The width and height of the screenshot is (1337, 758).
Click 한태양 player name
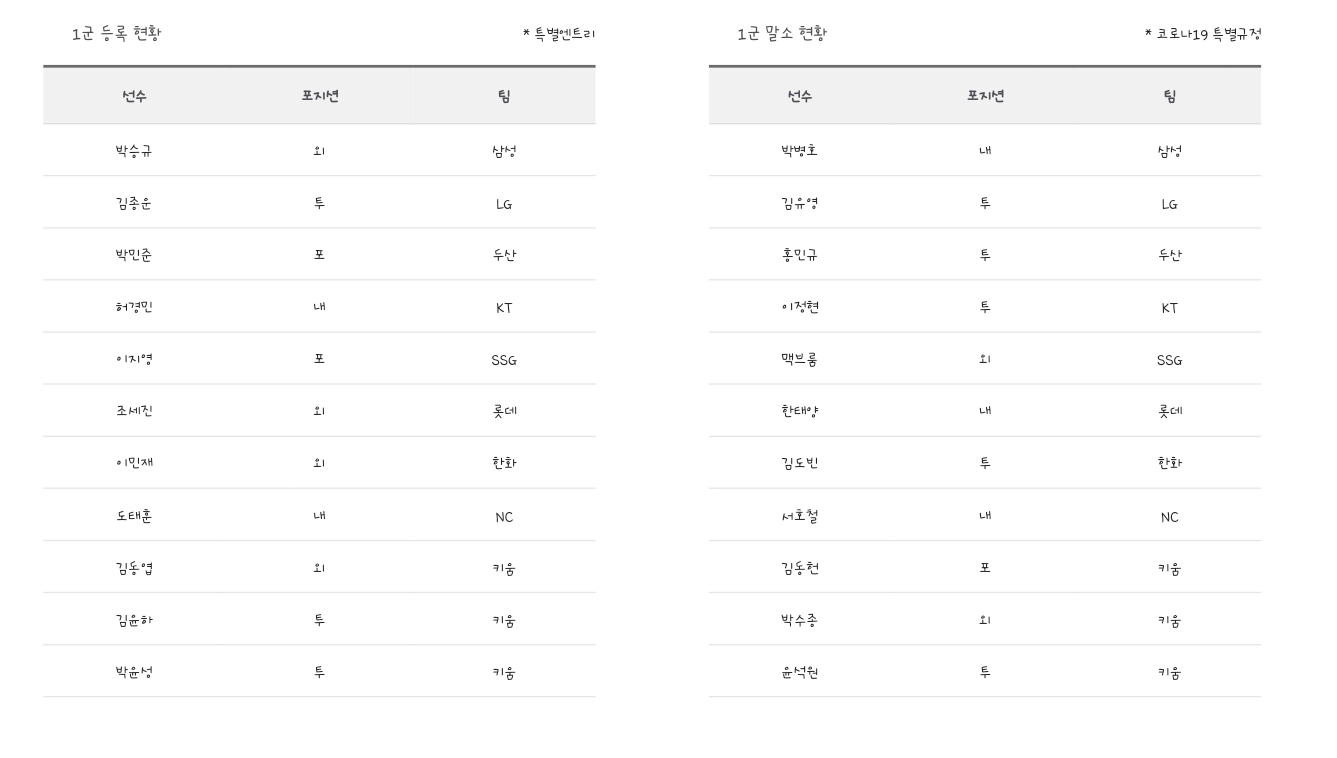point(799,411)
